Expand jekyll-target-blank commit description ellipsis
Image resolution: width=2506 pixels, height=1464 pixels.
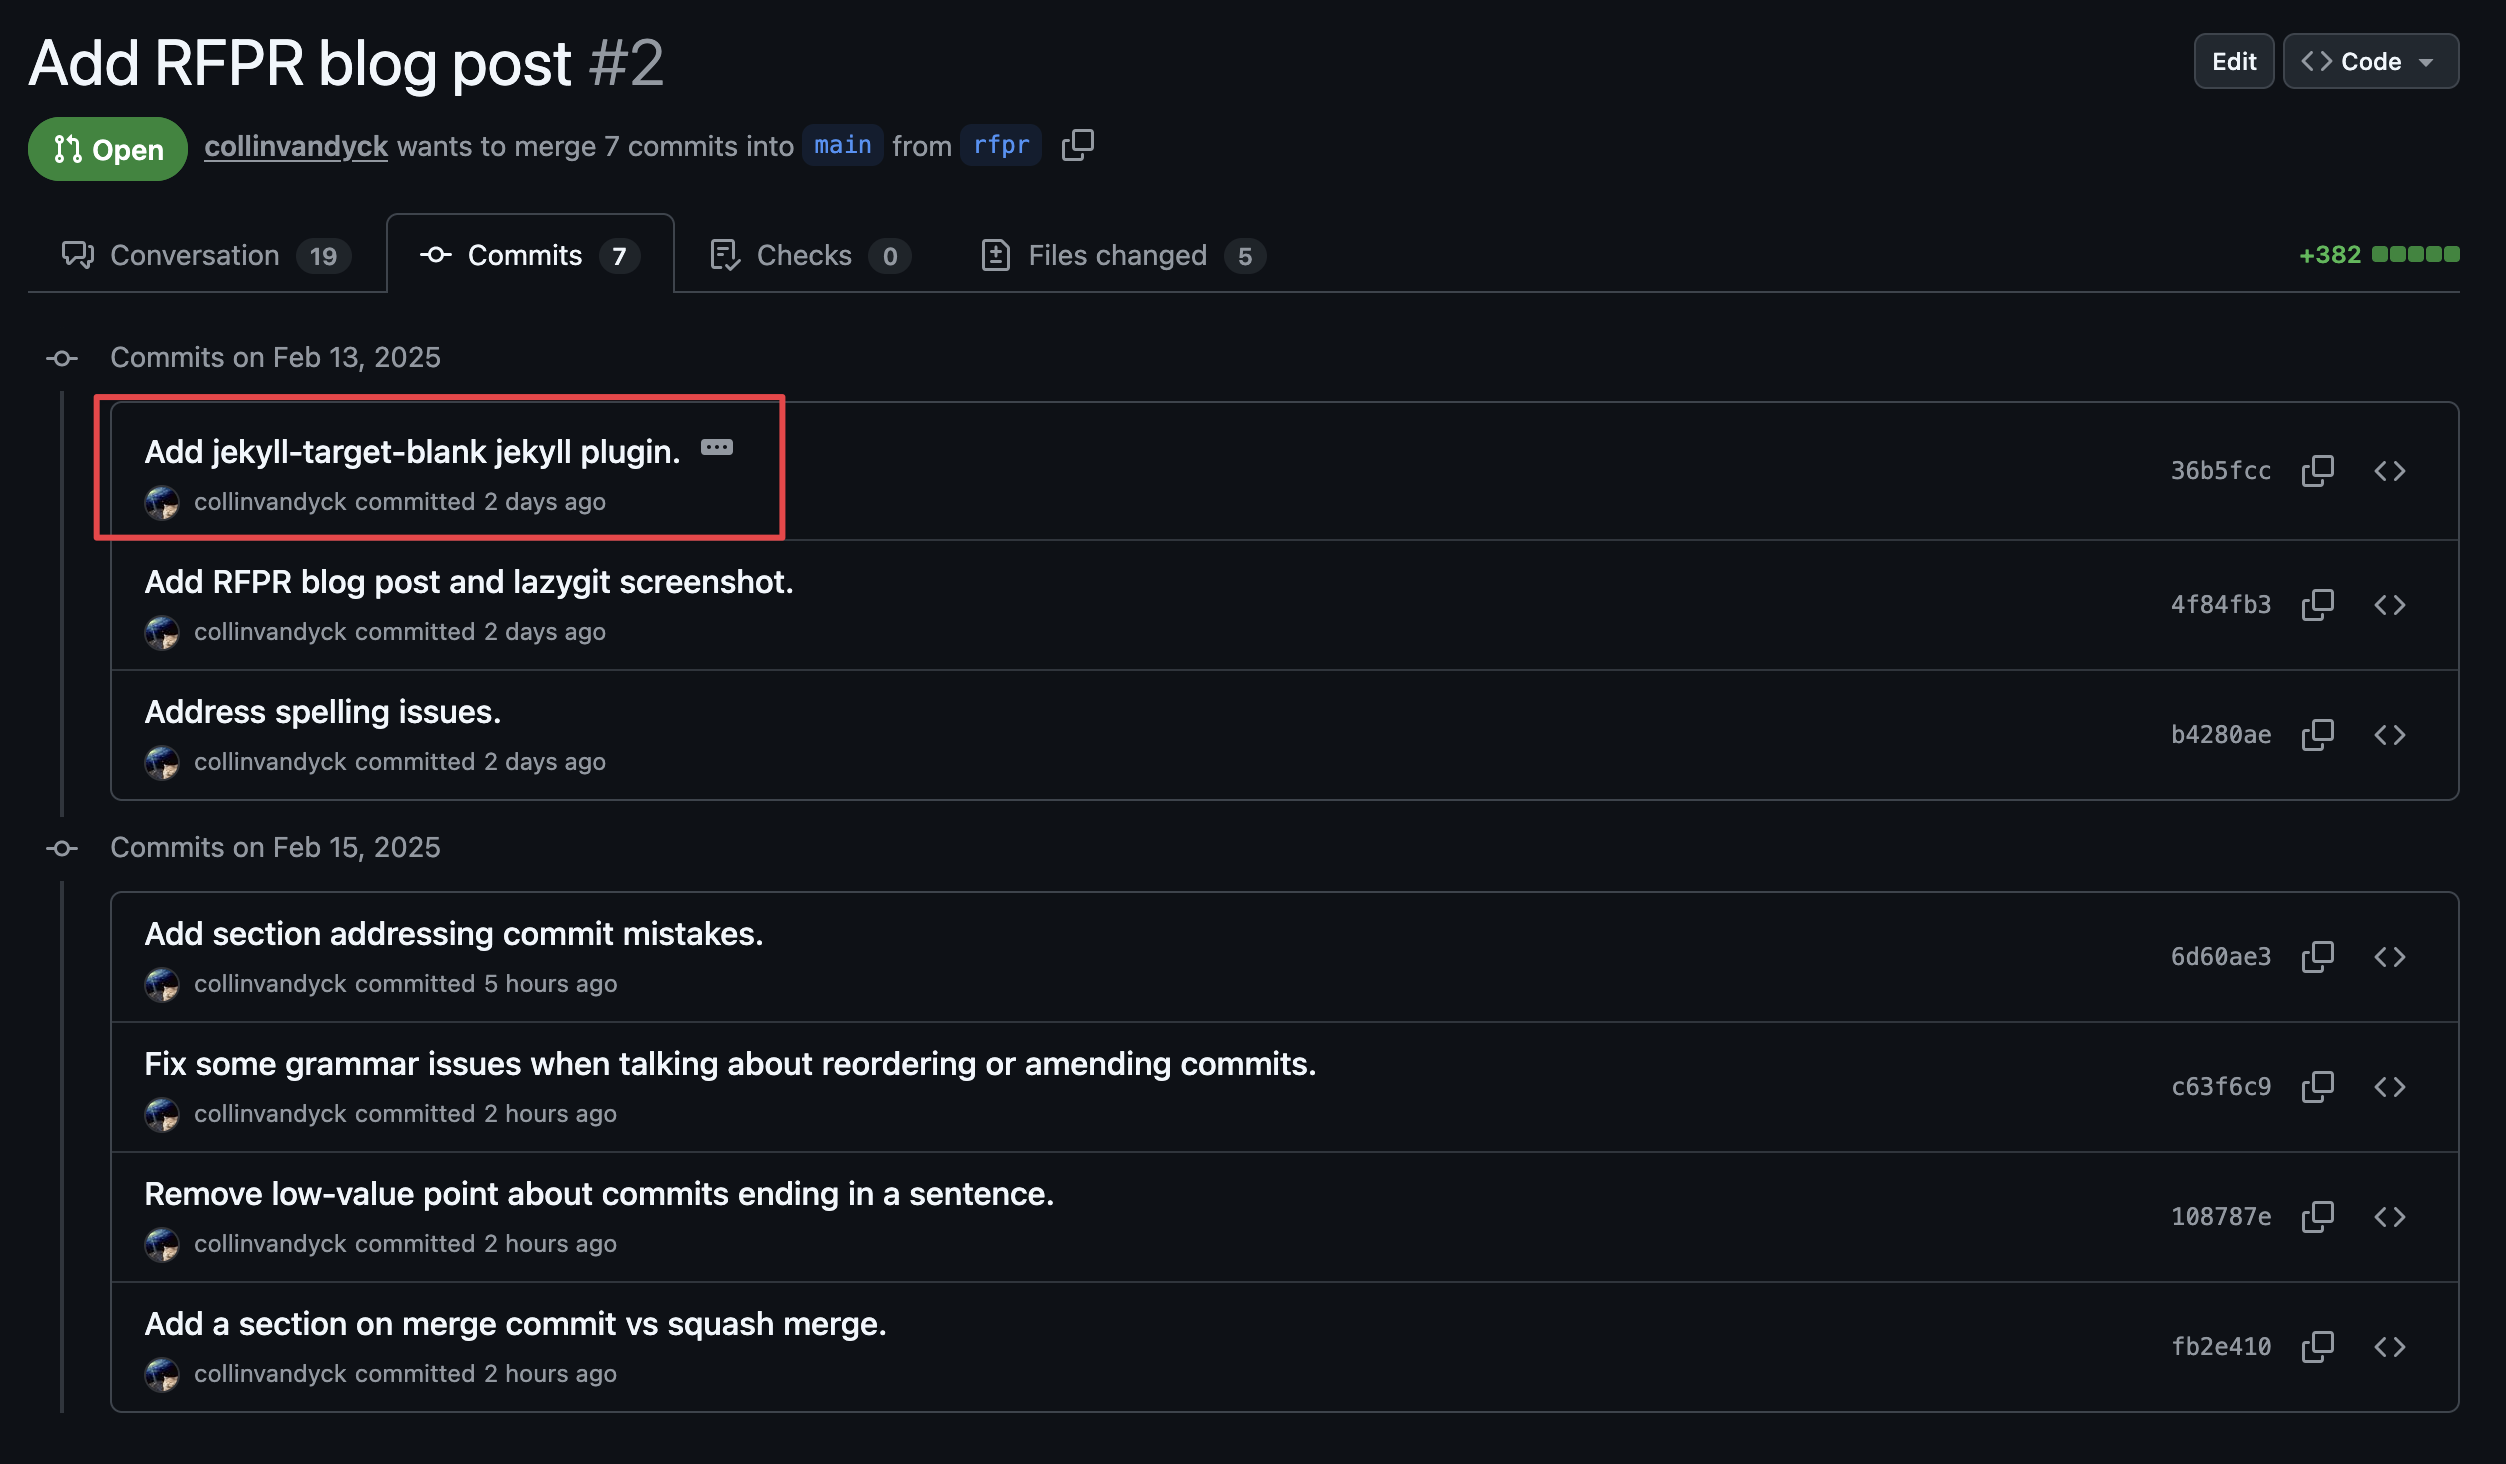[716, 448]
